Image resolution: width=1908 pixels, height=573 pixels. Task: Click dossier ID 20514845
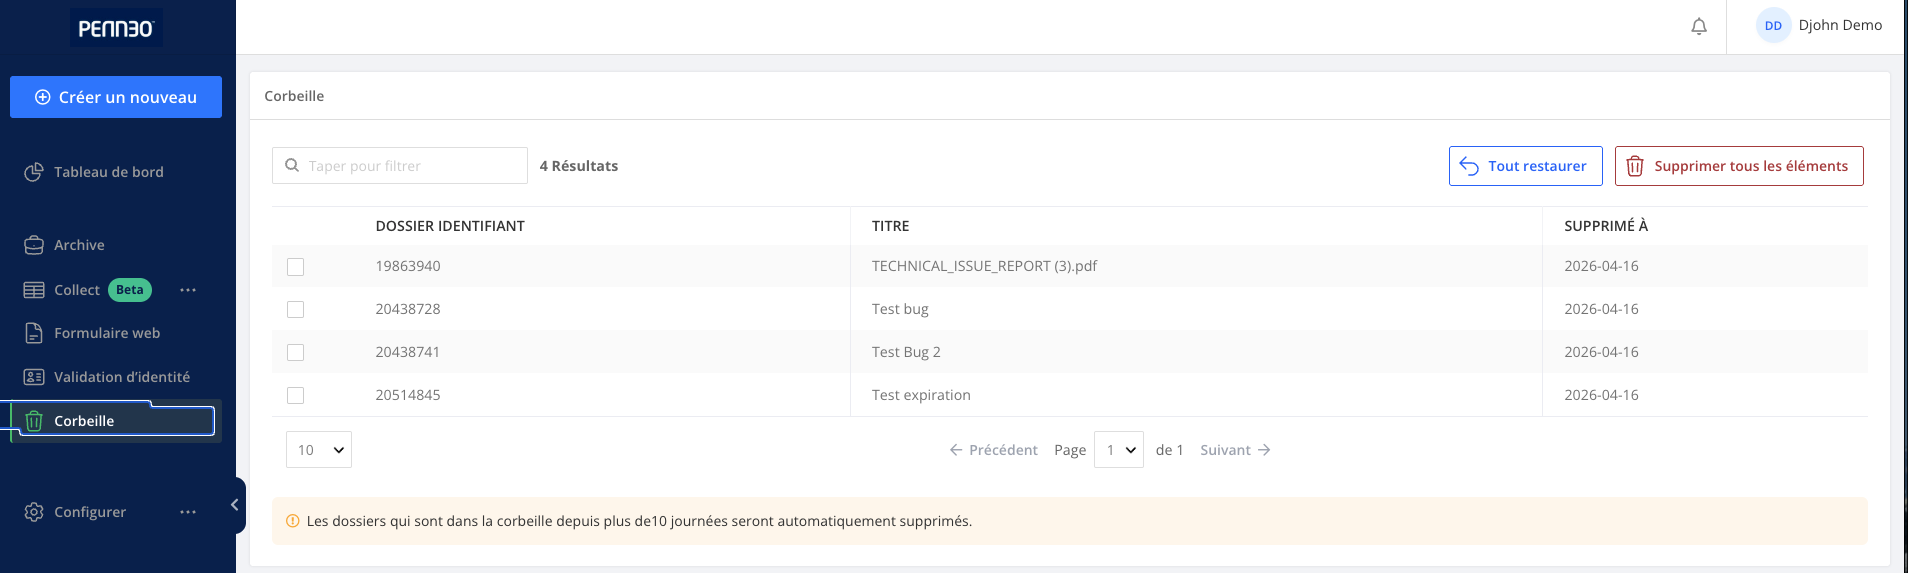tap(408, 395)
